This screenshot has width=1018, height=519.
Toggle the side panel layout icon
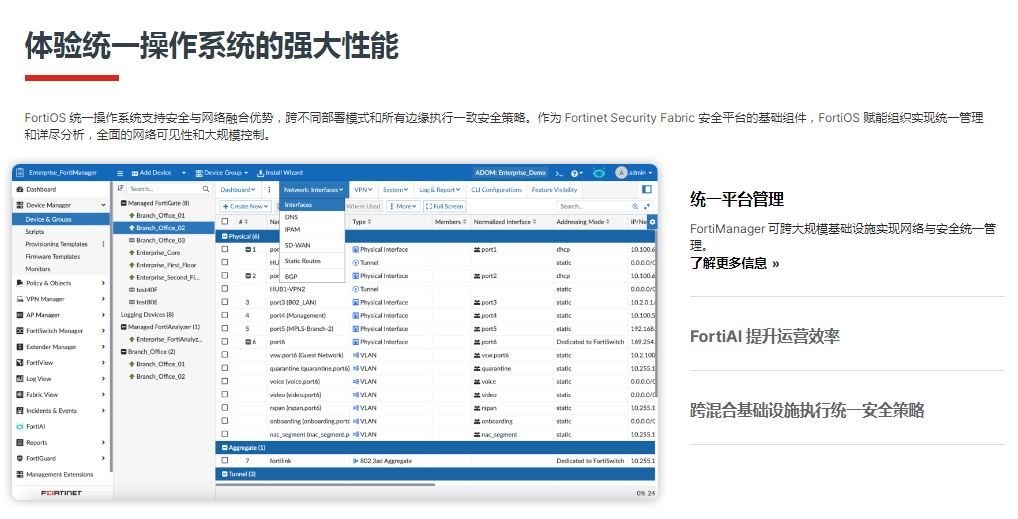pos(646,189)
